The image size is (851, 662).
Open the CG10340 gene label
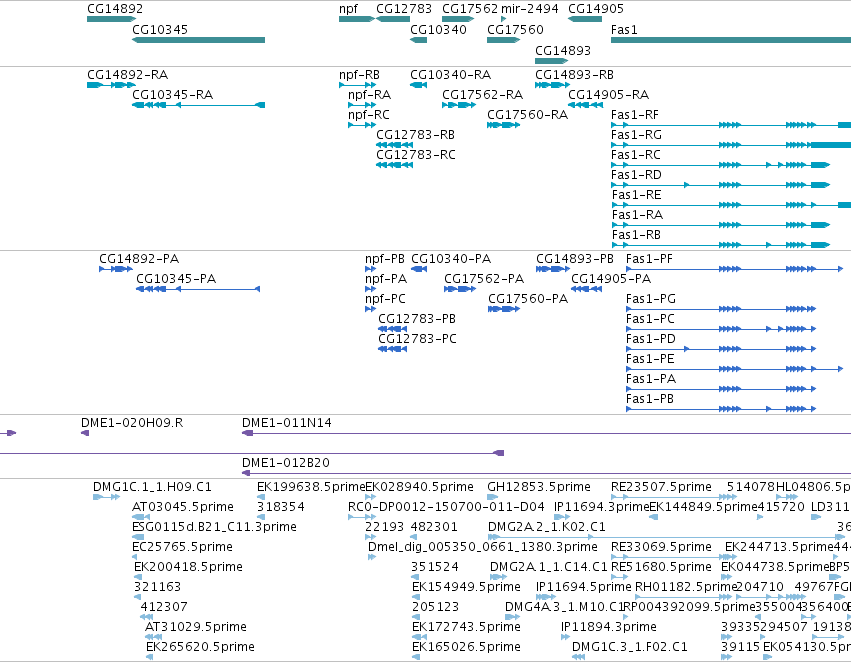point(438,29)
